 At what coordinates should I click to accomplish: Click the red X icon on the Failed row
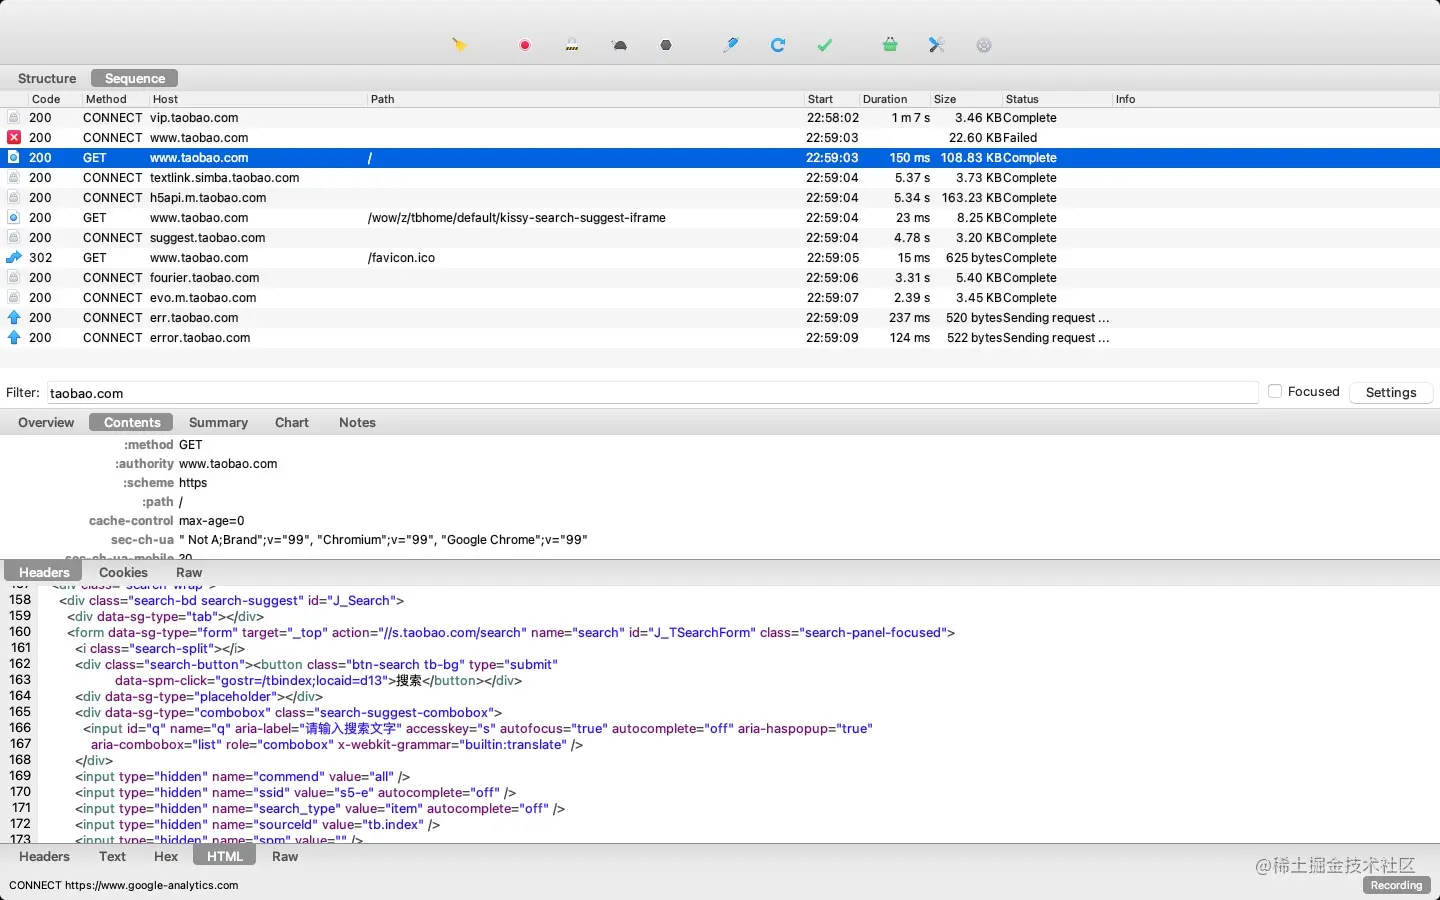click(14, 138)
